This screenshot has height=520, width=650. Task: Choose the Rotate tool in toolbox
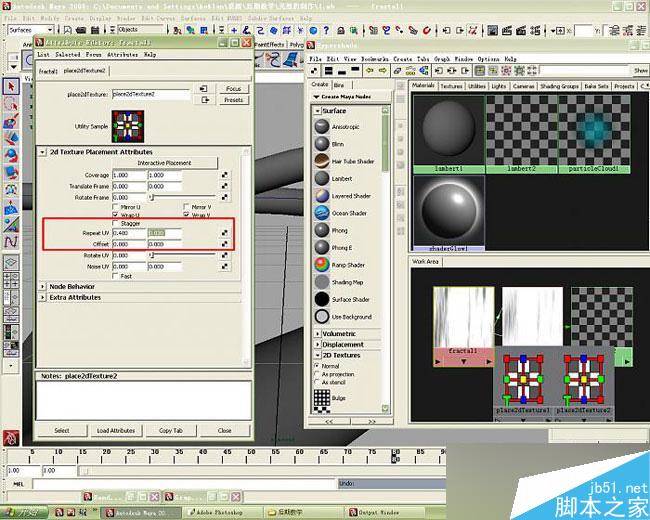(x=11, y=156)
